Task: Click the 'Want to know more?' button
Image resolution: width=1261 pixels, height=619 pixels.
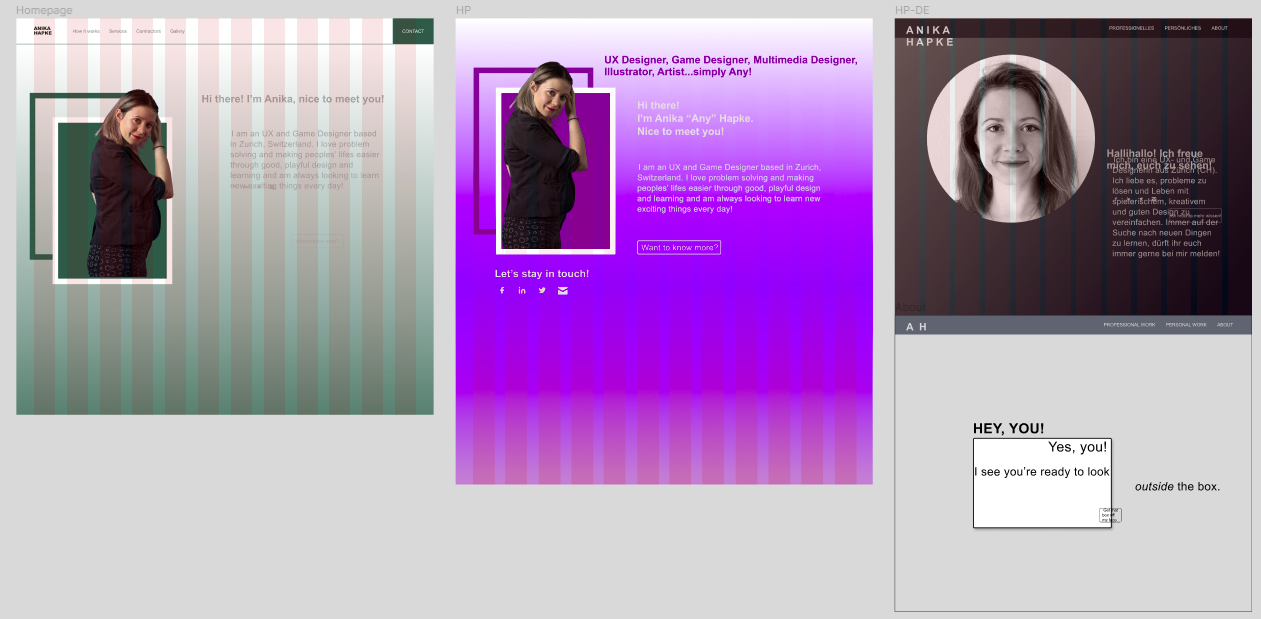Action: 678,247
